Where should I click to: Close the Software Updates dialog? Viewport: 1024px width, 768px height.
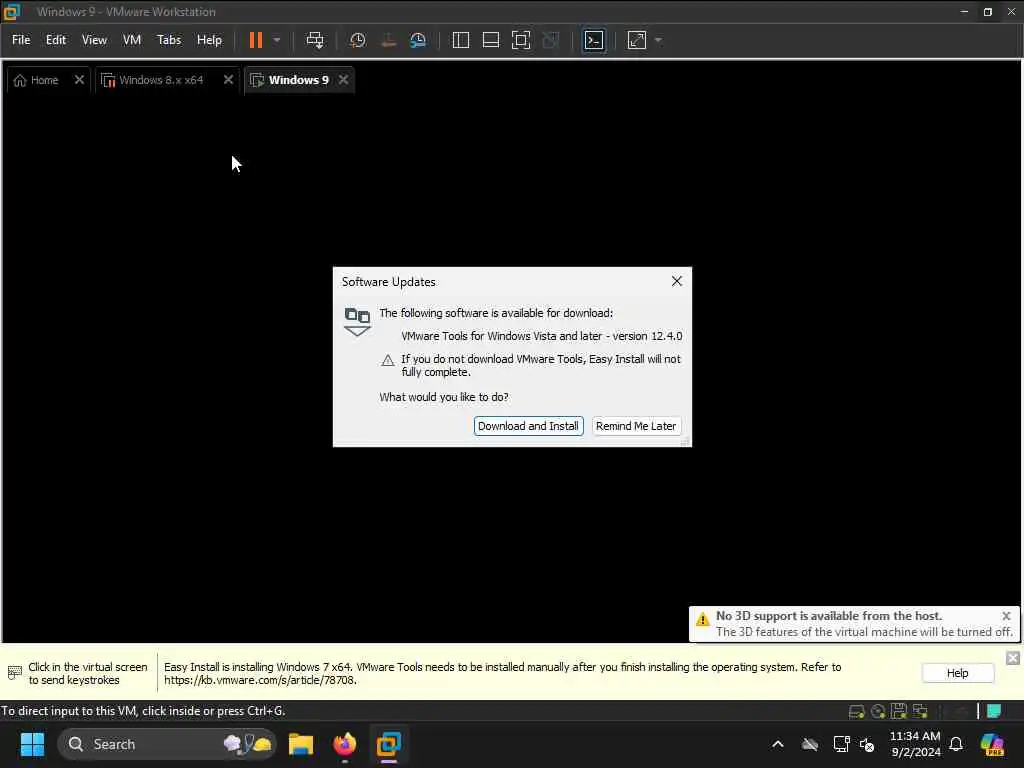click(677, 281)
